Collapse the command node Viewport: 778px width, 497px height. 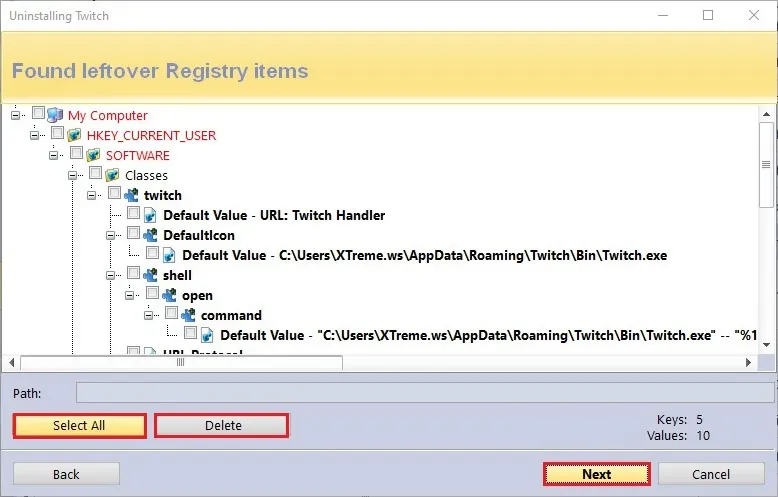pyautogui.click(x=148, y=315)
